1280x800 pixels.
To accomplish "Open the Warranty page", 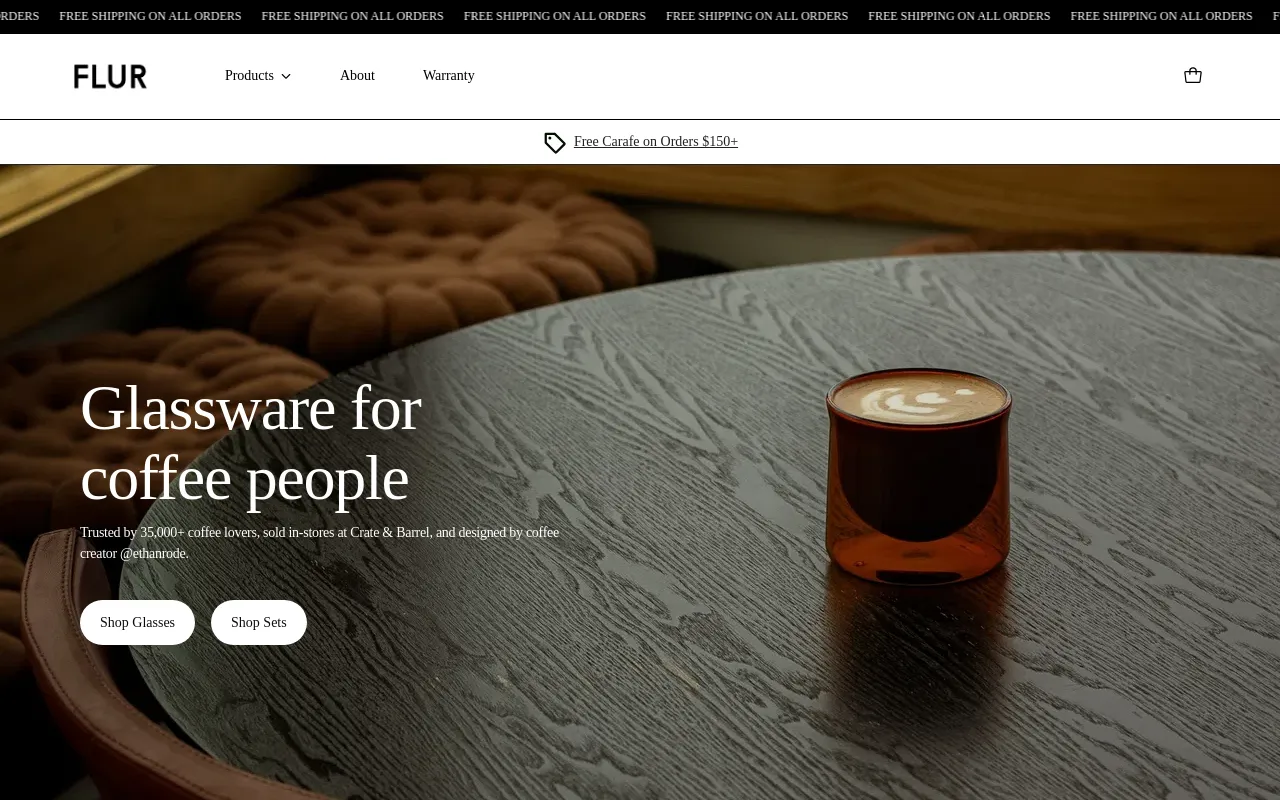I will point(448,76).
